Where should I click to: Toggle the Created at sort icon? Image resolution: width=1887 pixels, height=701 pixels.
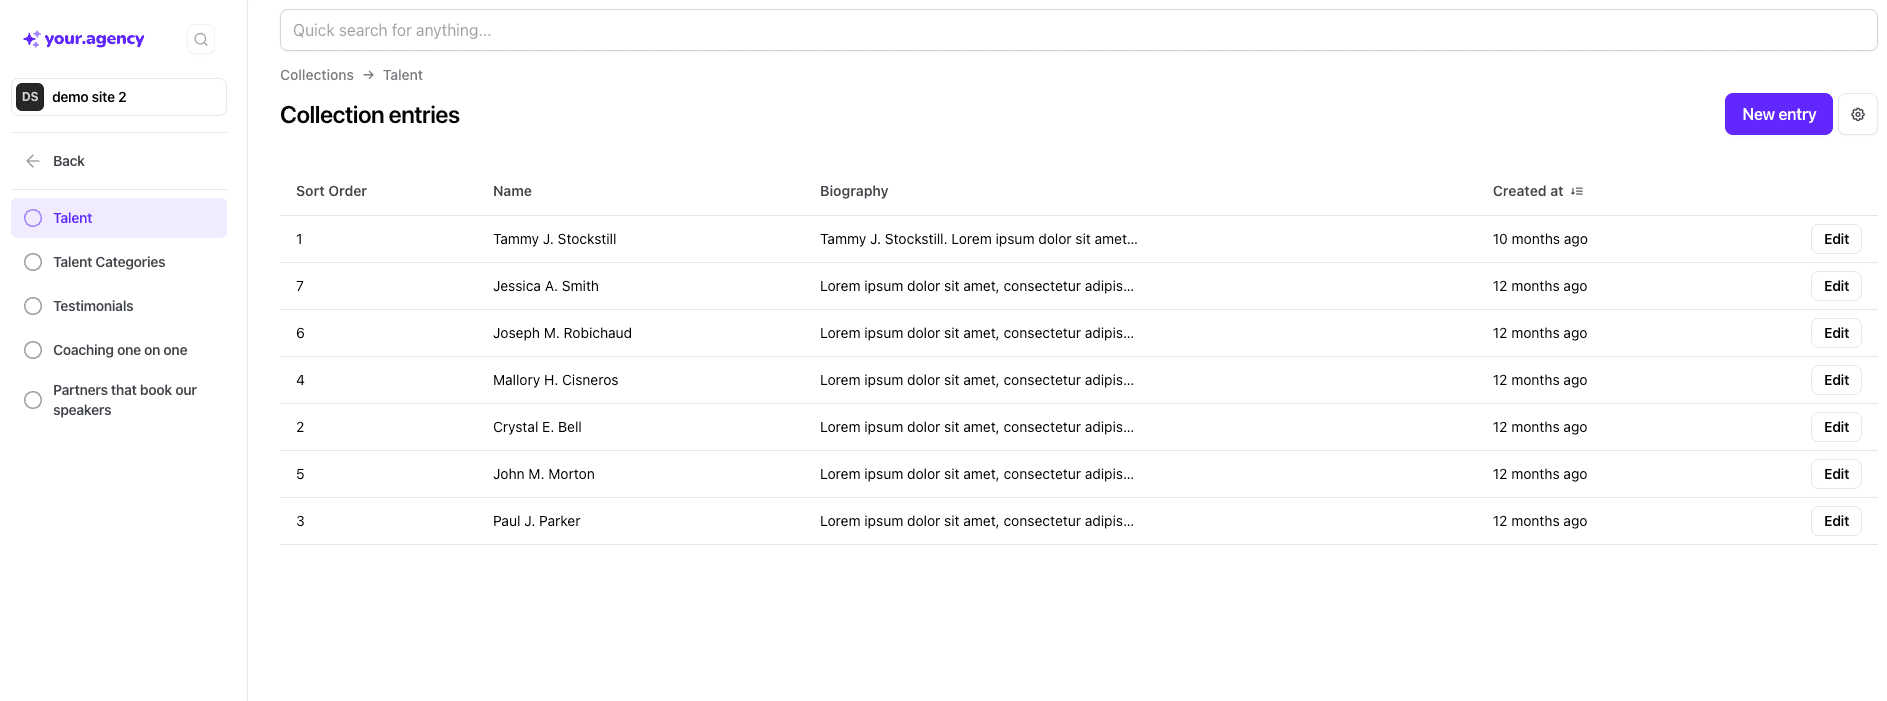pos(1577,191)
